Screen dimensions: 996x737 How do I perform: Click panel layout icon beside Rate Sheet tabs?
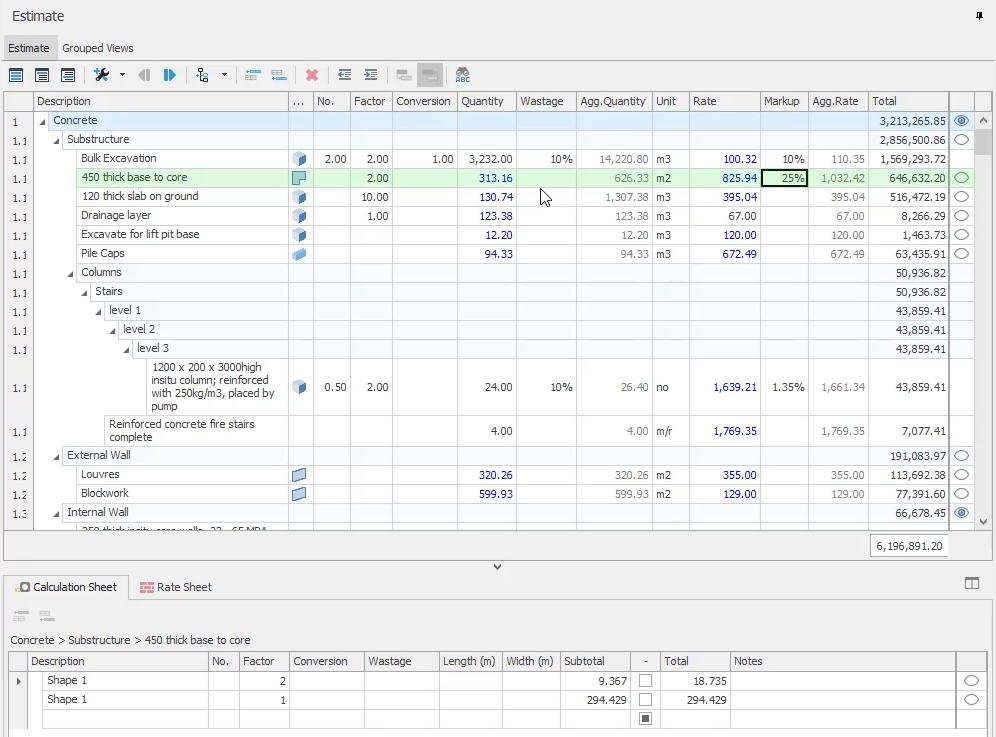[x=972, y=583]
